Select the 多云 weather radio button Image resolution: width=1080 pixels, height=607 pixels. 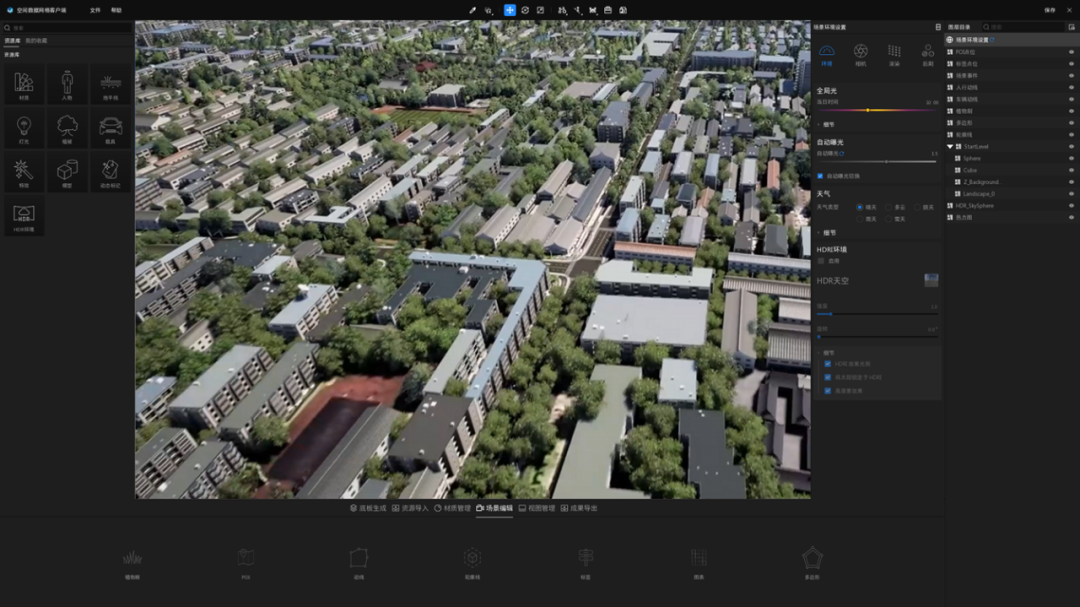point(888,207)
